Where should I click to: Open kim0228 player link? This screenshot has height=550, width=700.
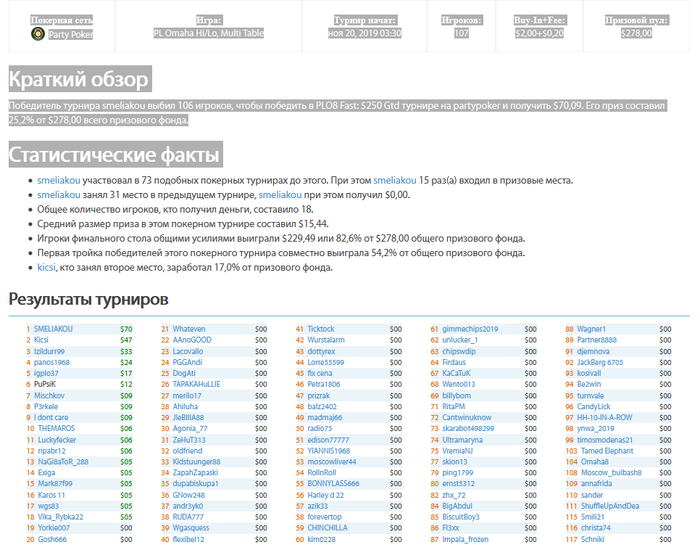click(321, 539)
